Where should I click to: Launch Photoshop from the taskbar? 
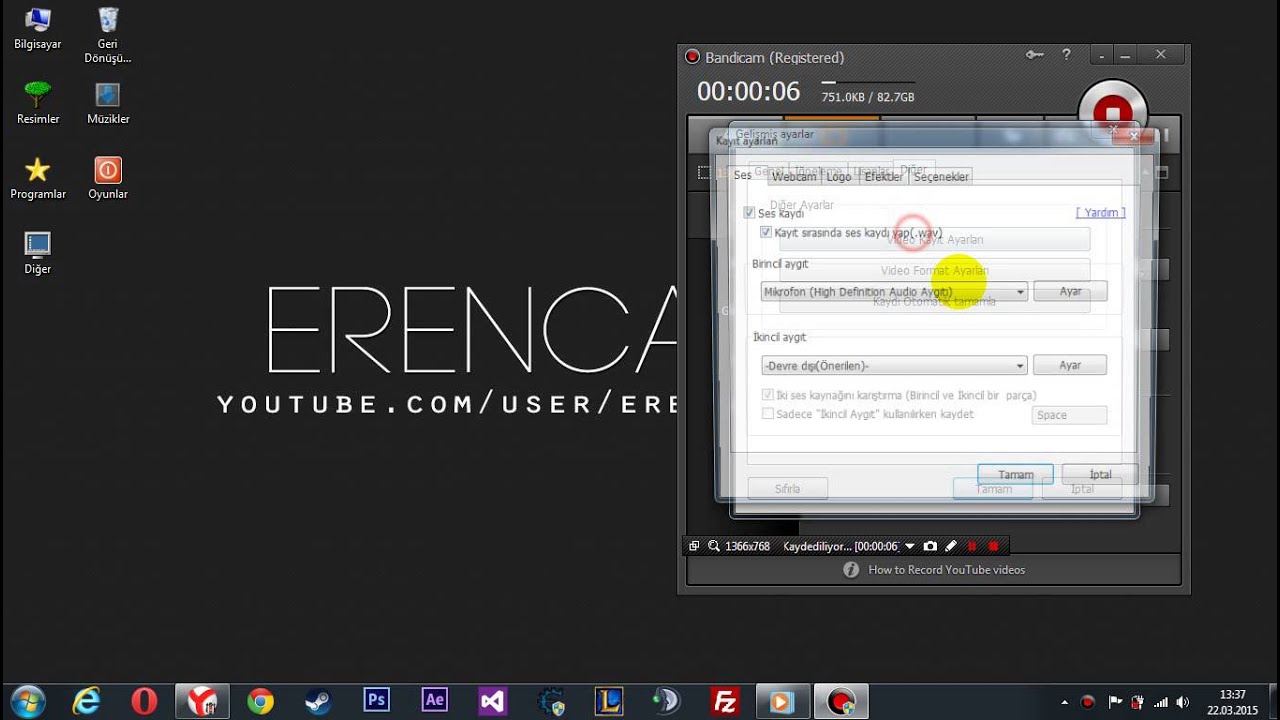377,701
